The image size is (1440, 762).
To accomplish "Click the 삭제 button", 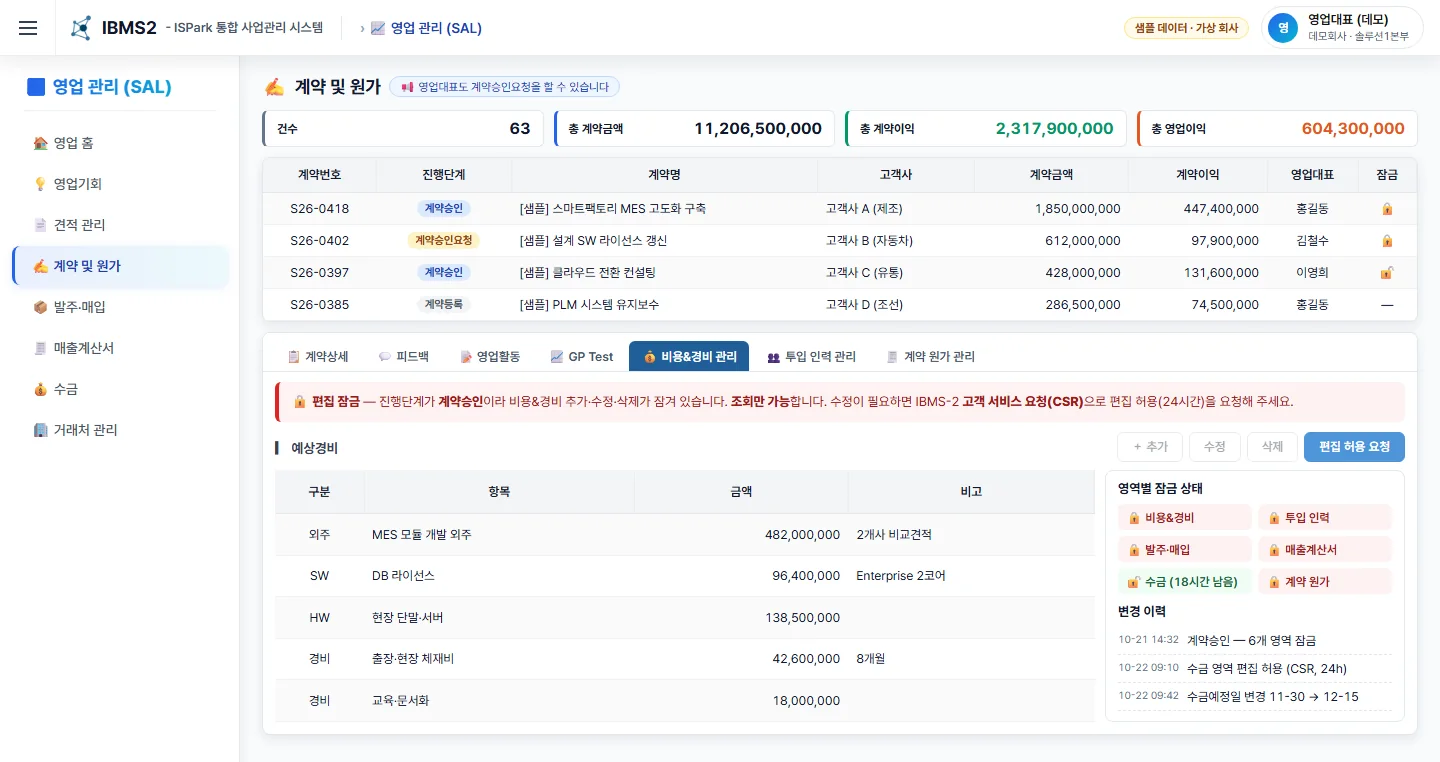I will pos(1272,447).
